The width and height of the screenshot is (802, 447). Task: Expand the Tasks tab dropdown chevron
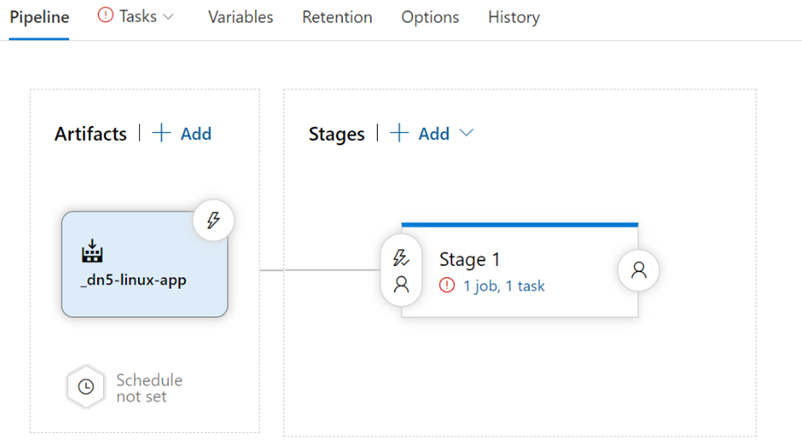tap(168, 17)
